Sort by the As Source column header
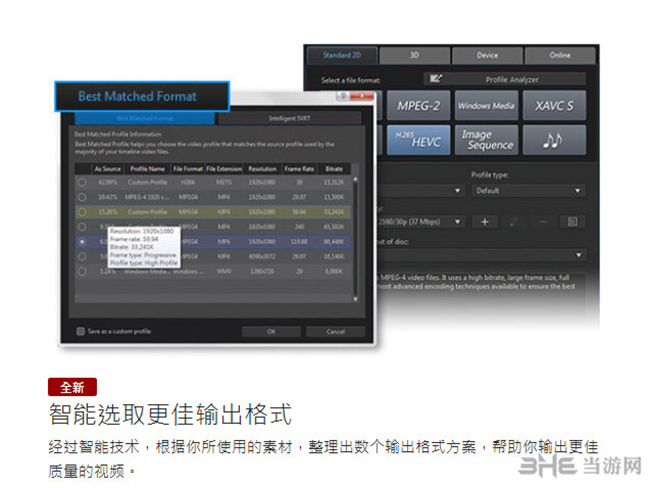The image size is (650, 488). point(107,169)
